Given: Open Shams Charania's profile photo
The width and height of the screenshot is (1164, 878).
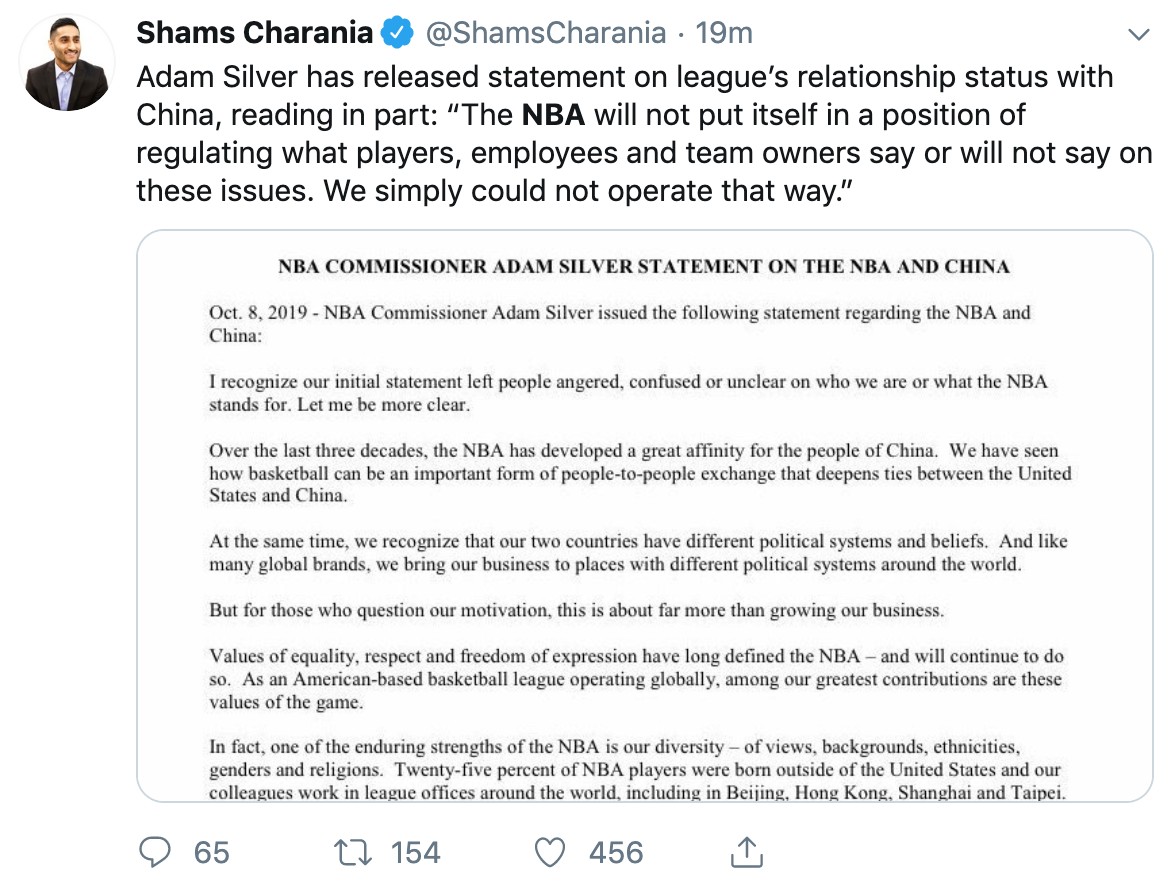Looking at the screenshot, I should tap(67, 62).
